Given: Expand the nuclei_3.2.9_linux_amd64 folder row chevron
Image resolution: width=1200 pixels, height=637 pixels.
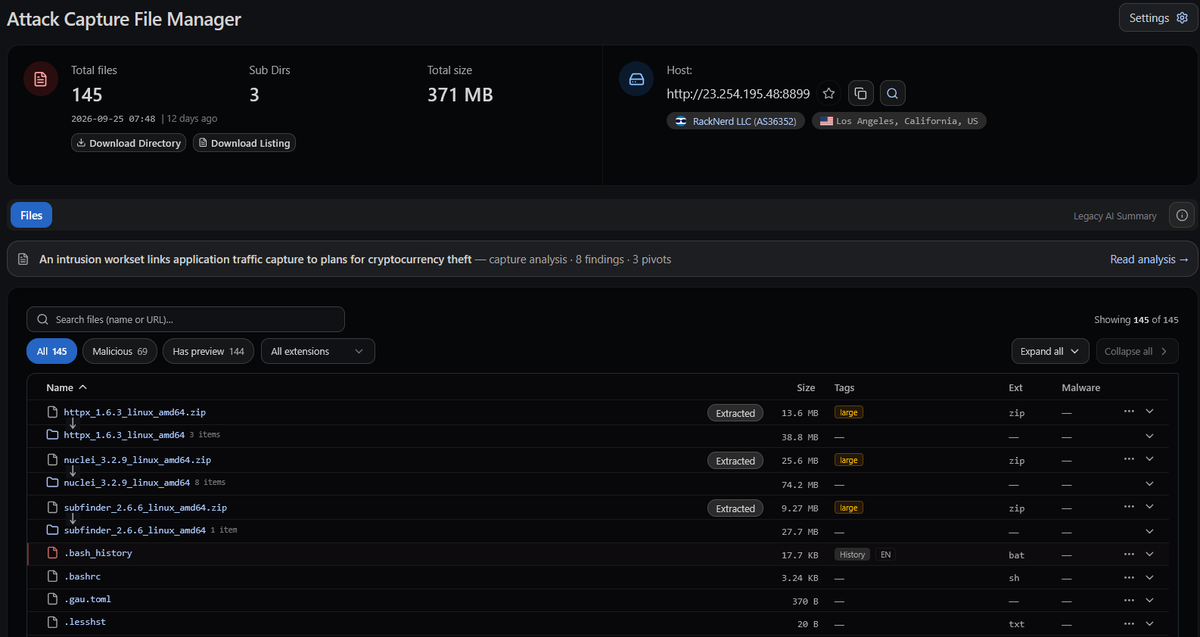Looking at the screenshot, I should click(x=1150, y=483).
